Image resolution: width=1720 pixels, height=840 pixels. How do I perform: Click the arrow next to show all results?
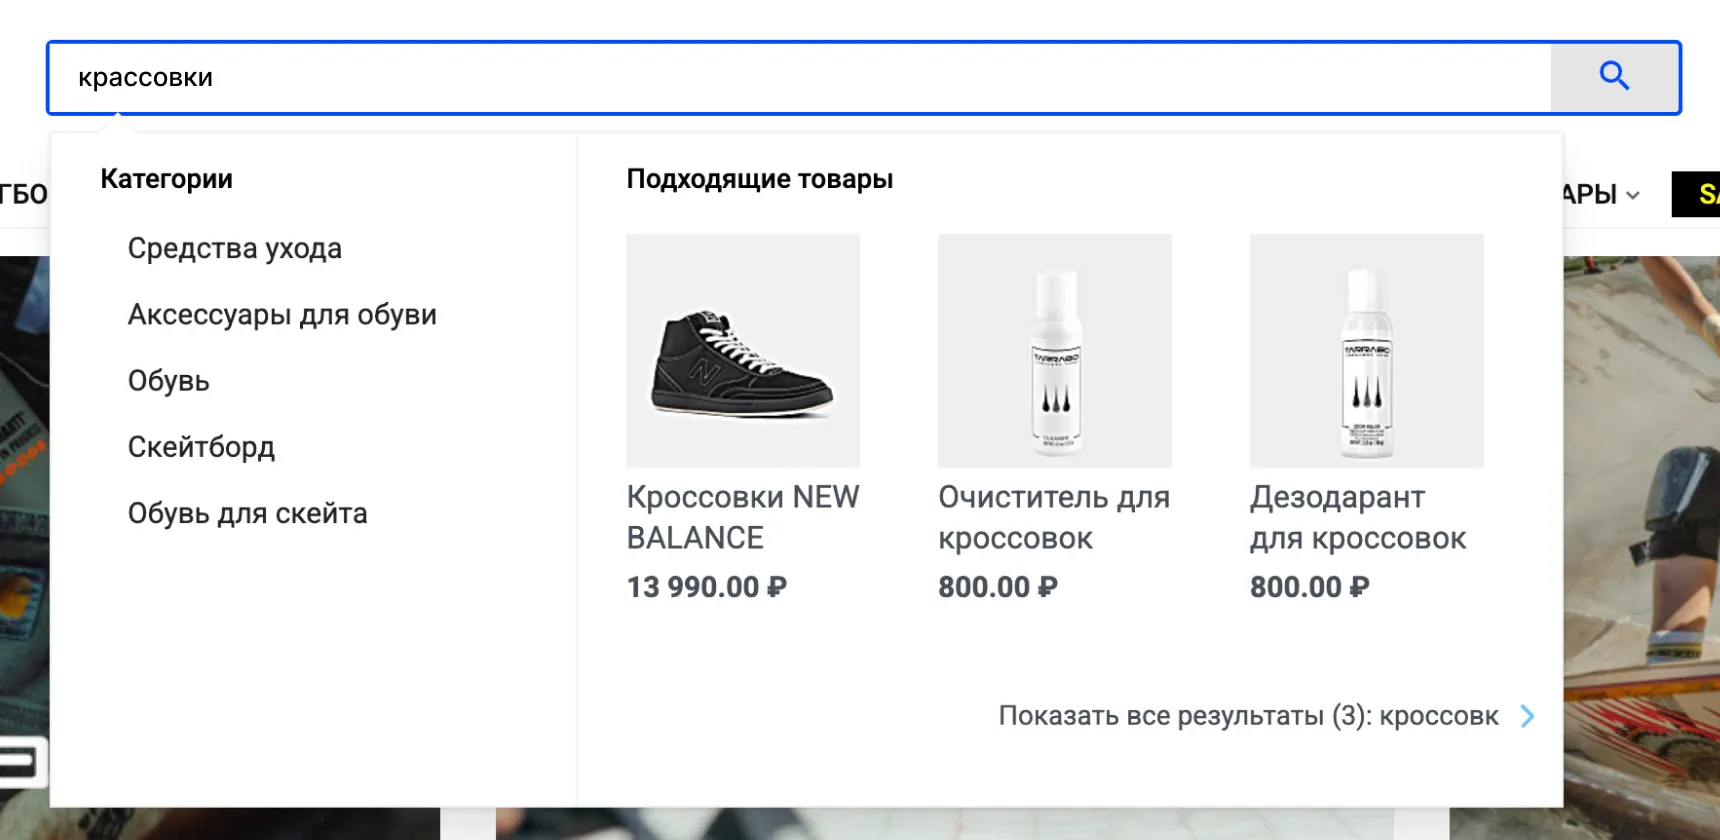1527,716
